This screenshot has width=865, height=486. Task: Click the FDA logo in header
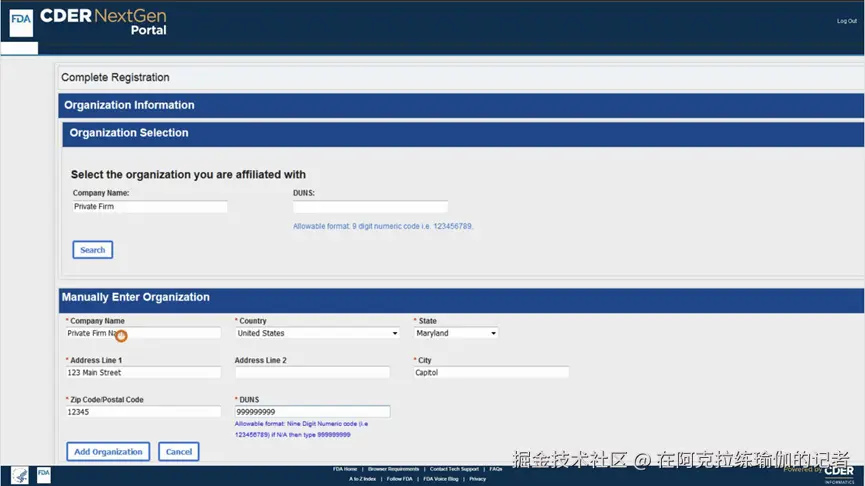[21, 23]
